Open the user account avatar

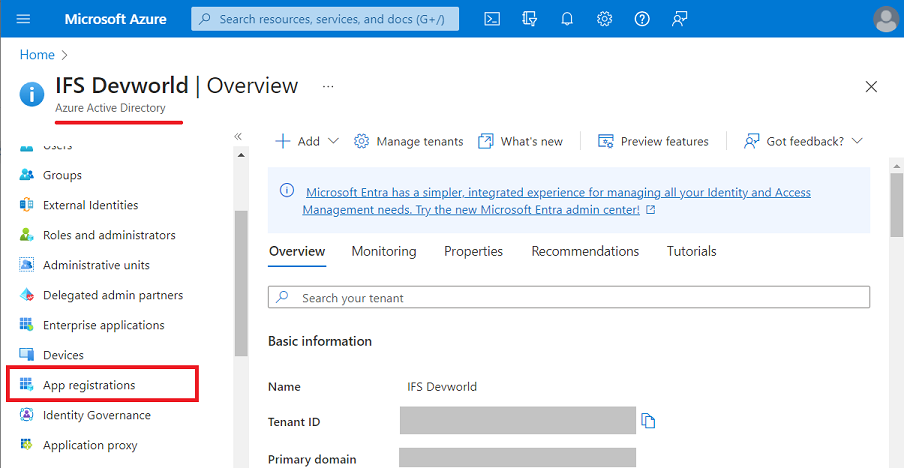(x=886, y=19)
